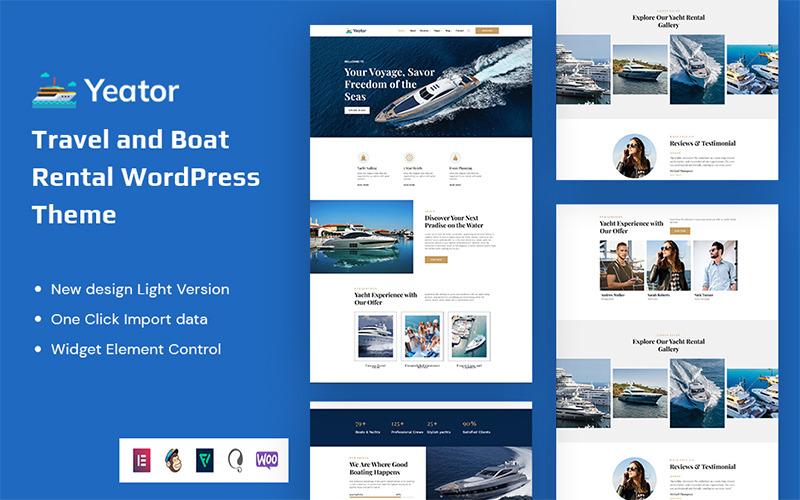Click the Event Planning service icon
This screenshot has width=800, height=500.
tap(454, 158)
